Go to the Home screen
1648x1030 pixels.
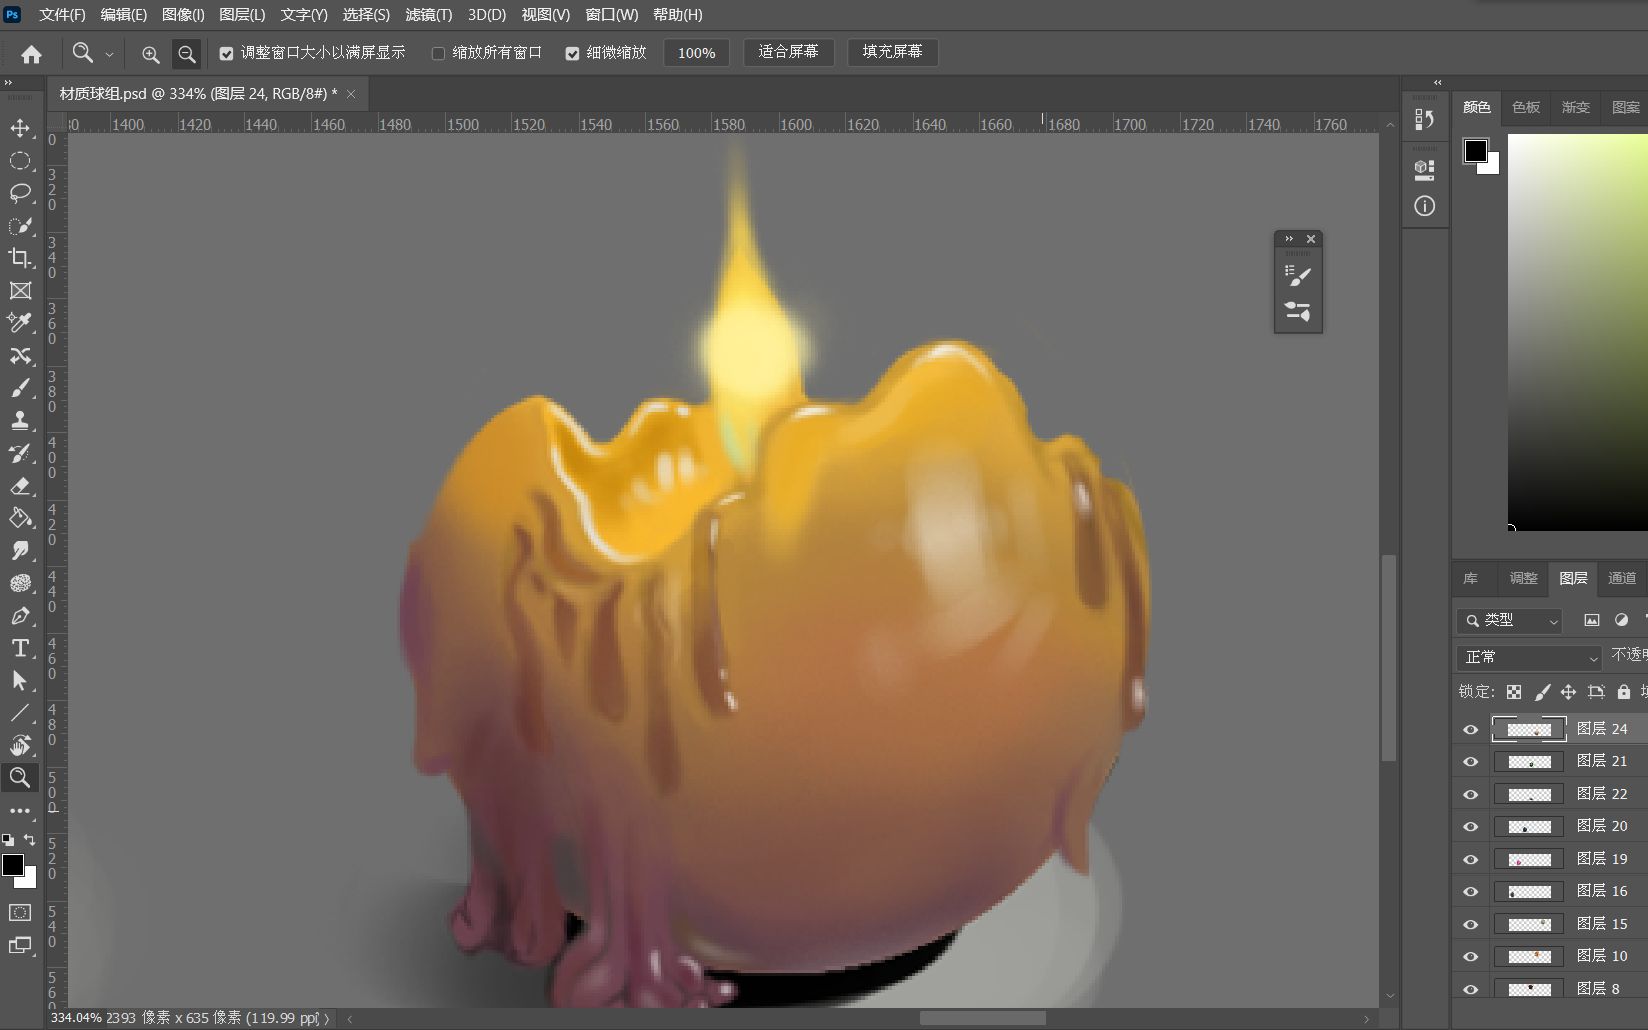[x=32, y=54]
